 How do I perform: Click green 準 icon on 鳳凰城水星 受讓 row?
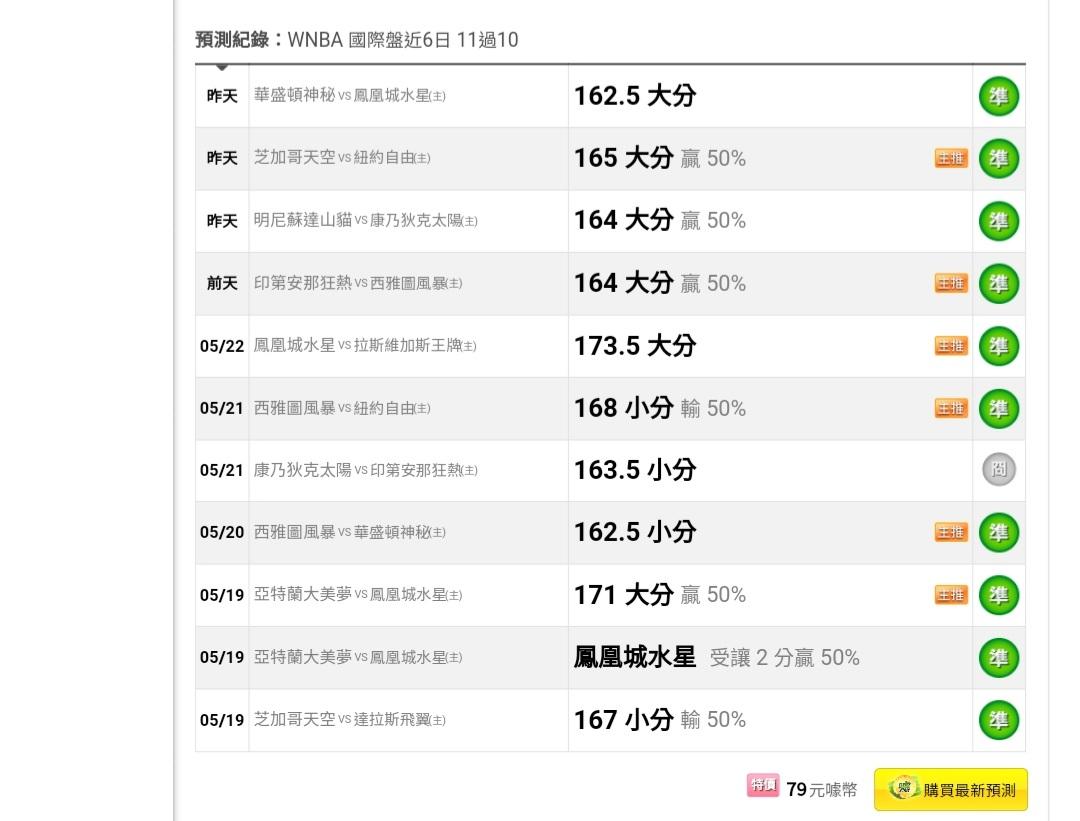(x=998, y=658)
